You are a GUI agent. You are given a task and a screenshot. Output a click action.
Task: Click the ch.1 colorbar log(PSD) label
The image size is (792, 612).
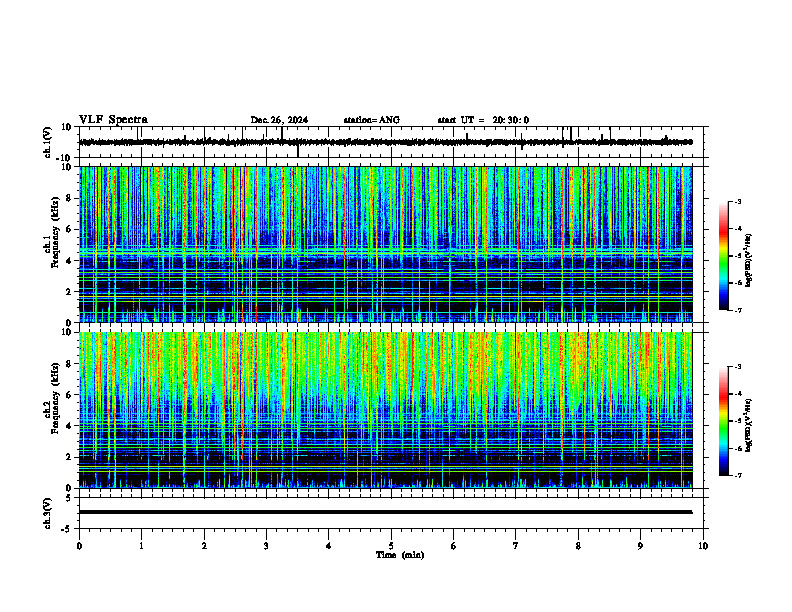pos(749,260)
